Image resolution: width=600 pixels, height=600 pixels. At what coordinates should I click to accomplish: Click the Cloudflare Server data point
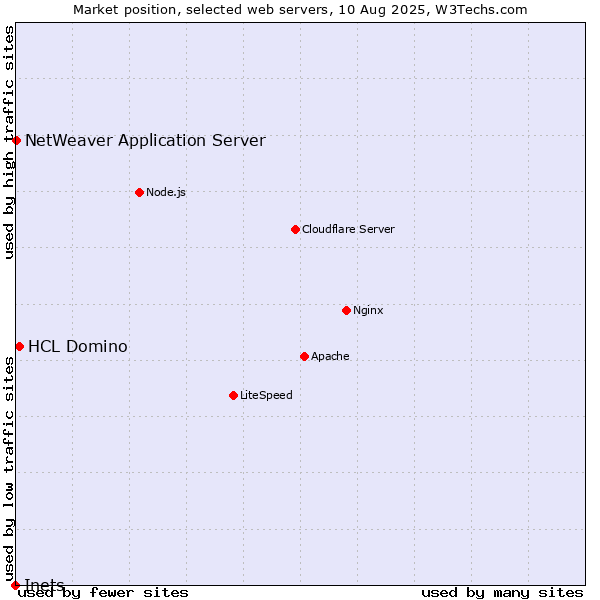[295, 229]
